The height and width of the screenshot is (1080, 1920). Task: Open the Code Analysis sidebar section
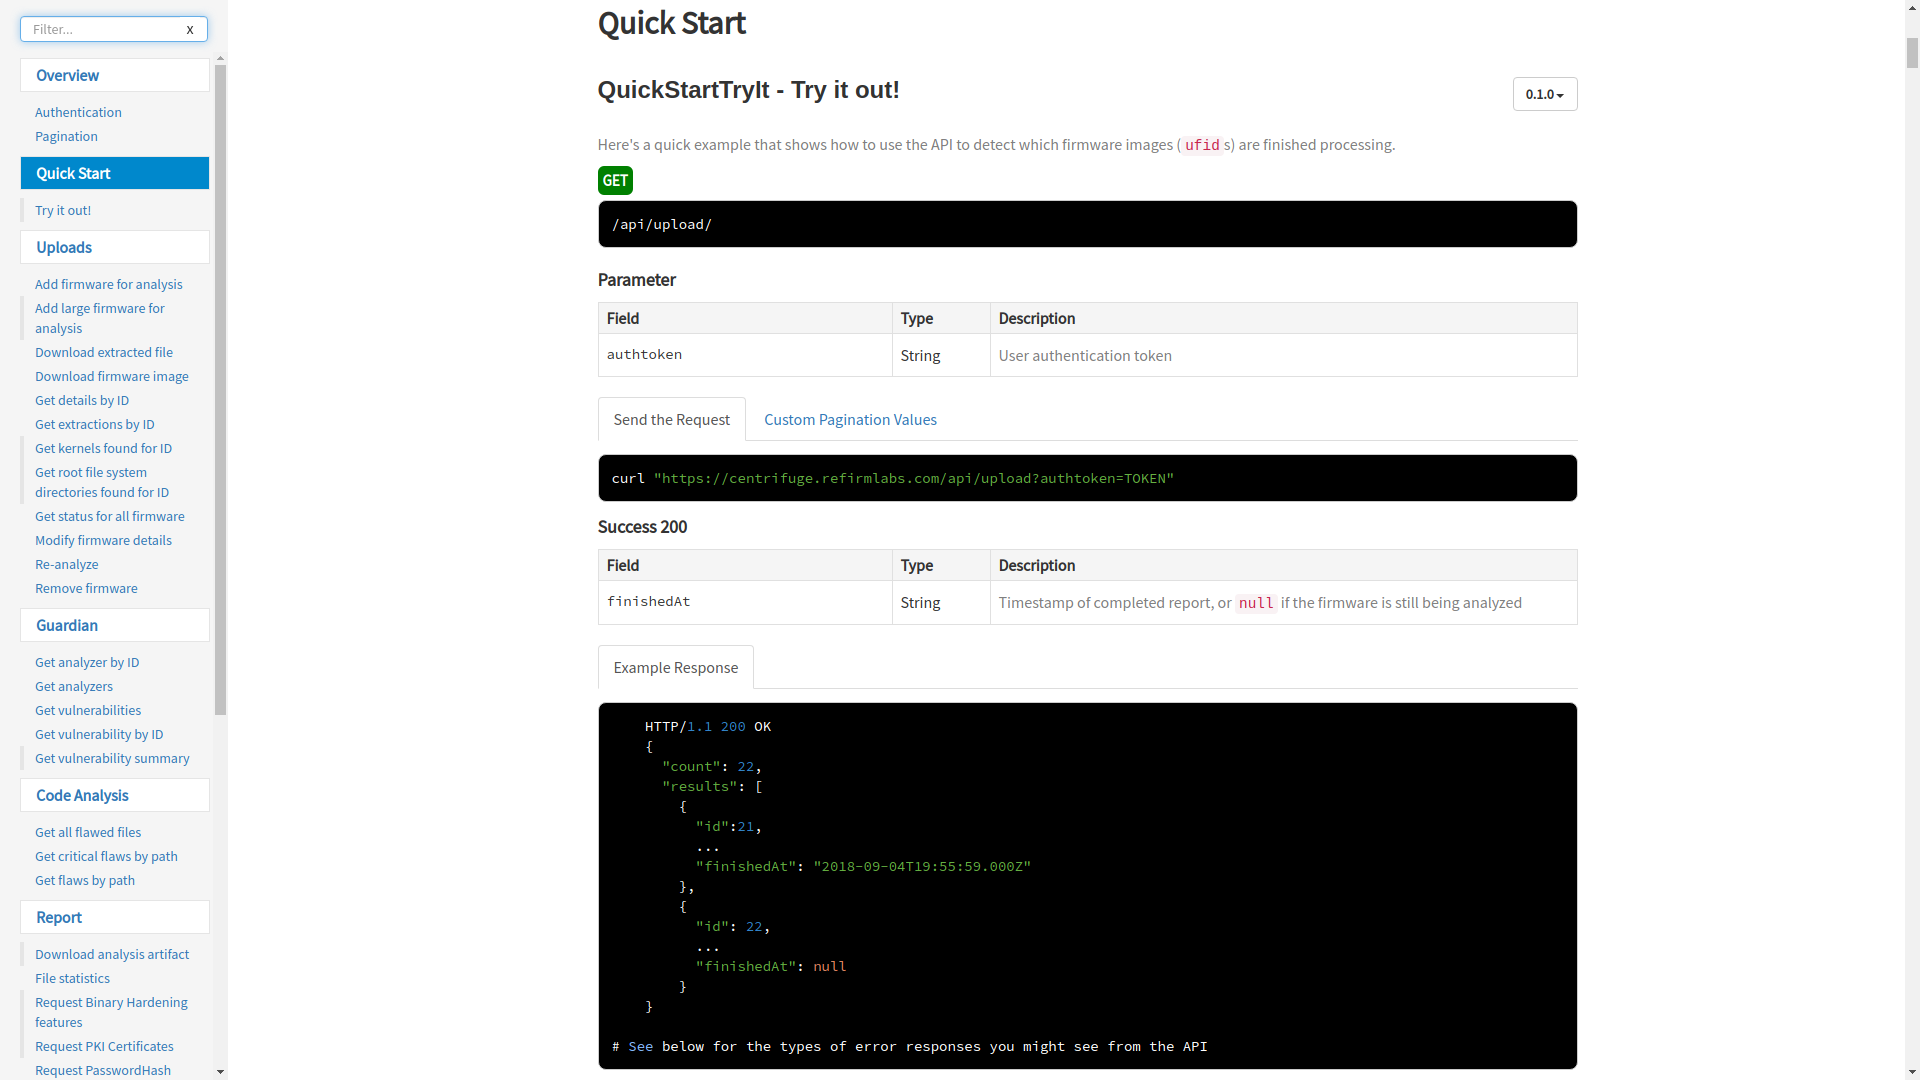click(115, 795)
